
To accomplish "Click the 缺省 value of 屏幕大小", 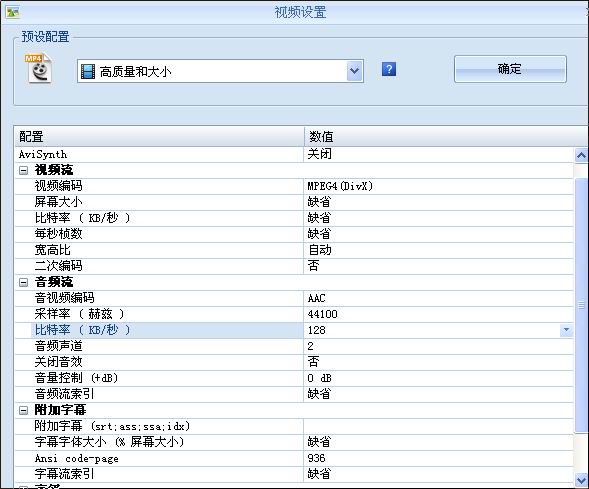I will [319, 202].
